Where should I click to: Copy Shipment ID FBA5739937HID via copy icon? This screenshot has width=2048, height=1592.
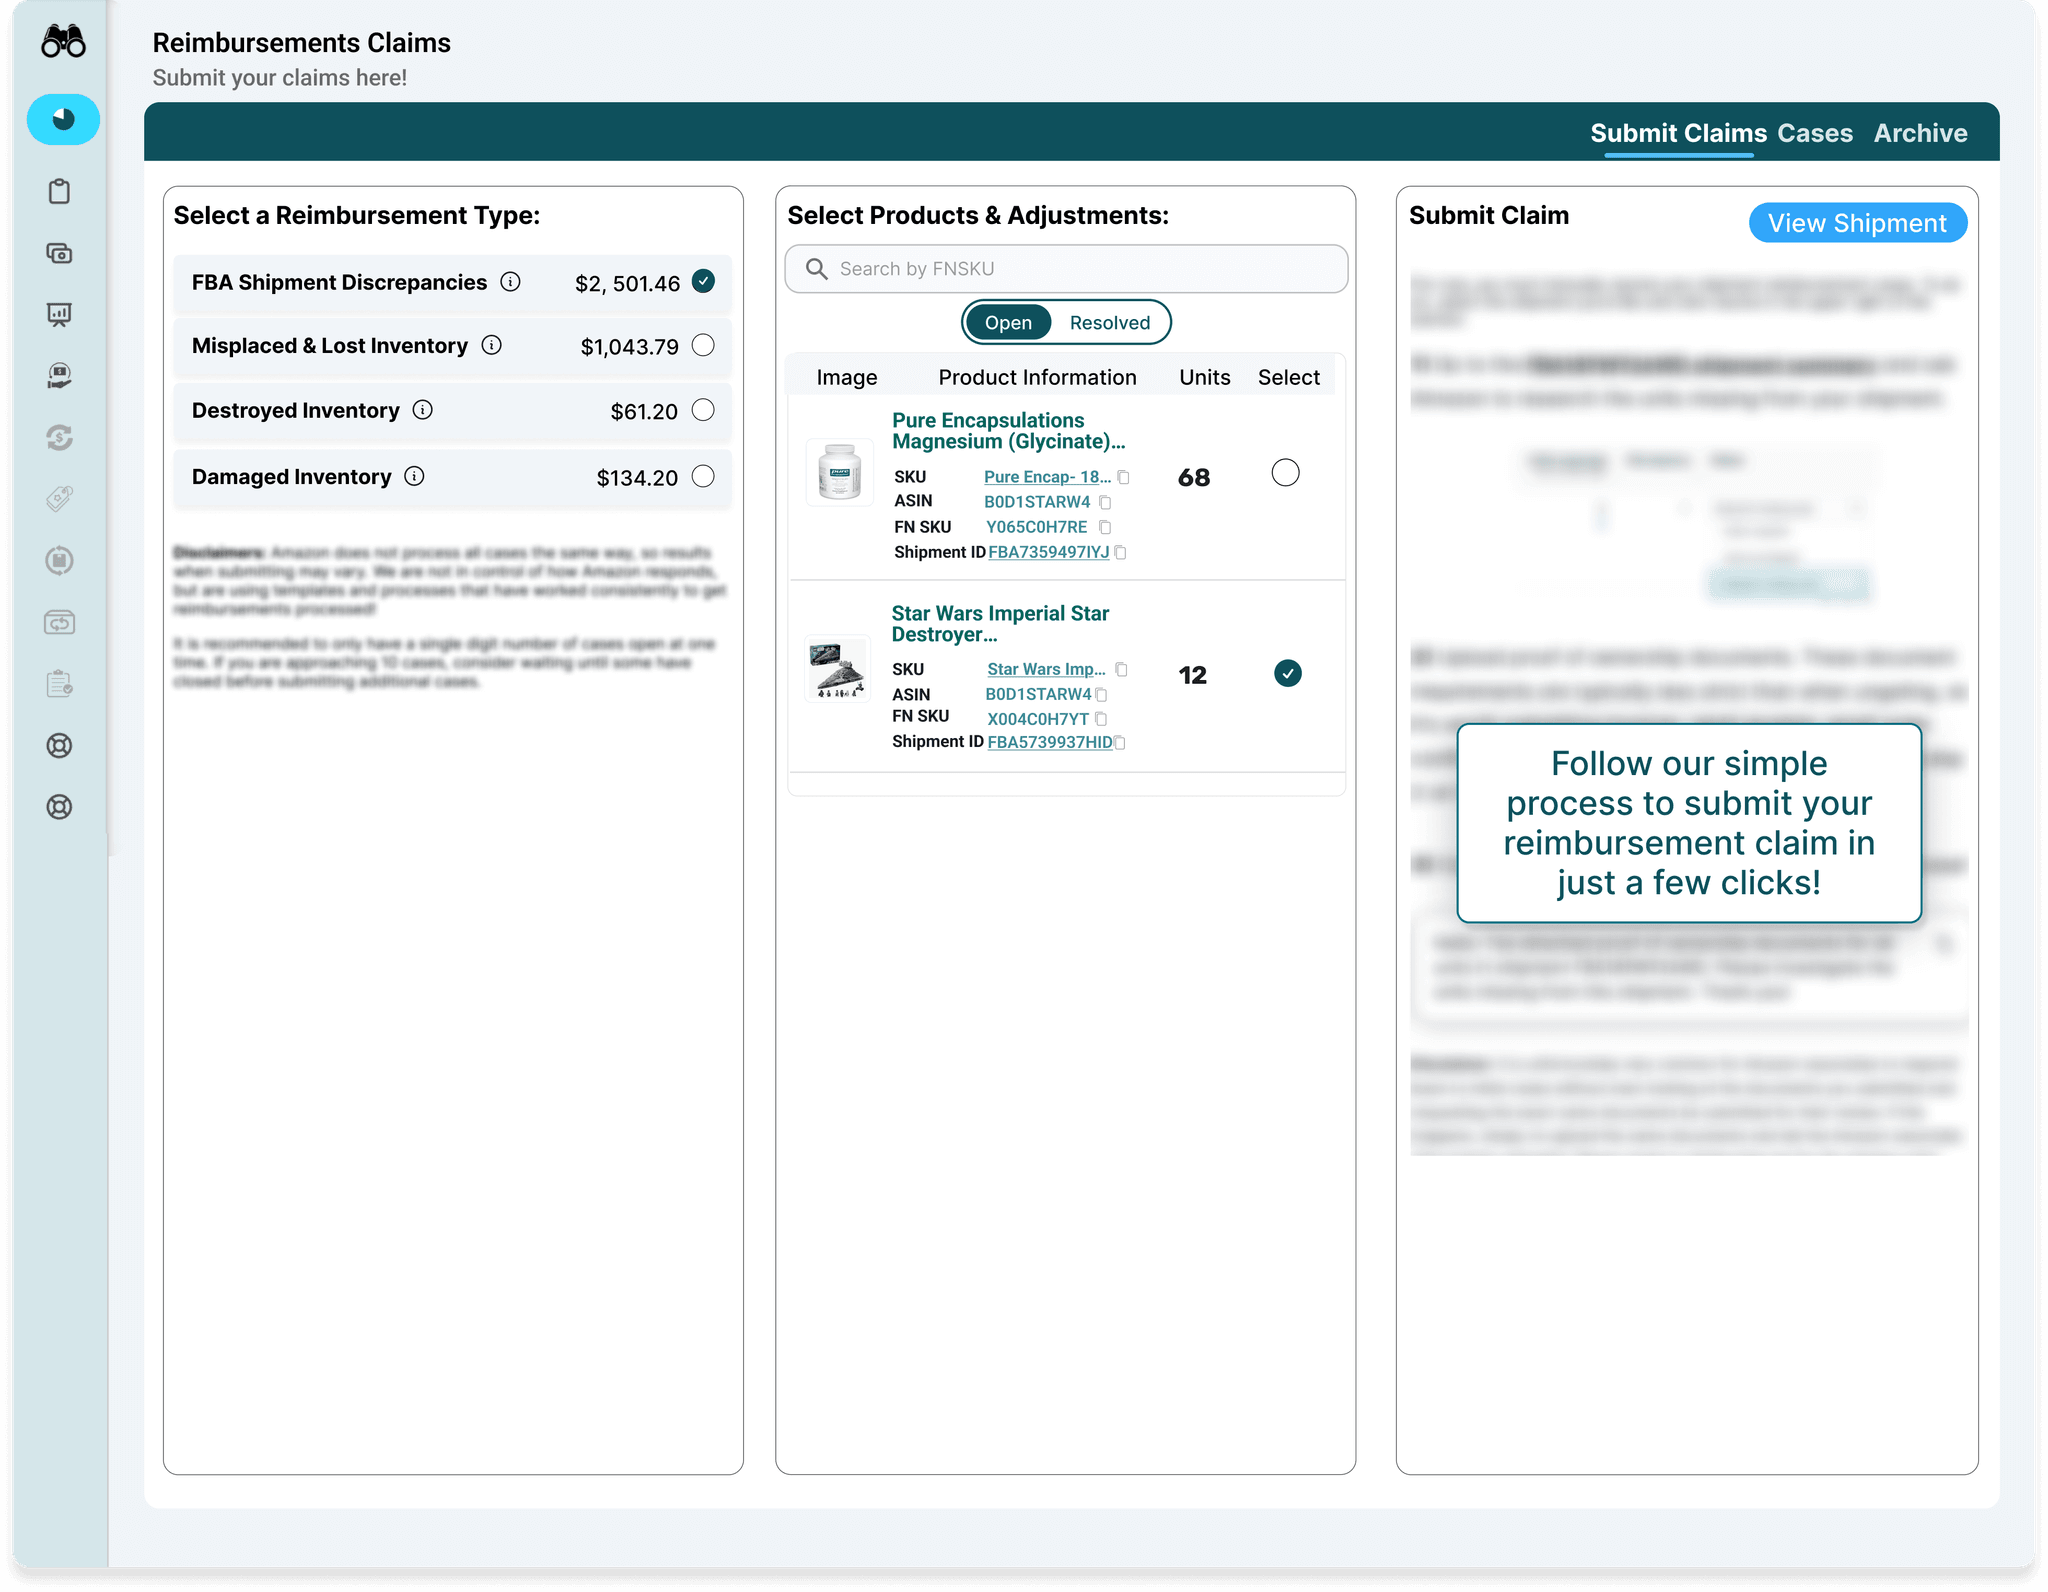tap(1120, 743)
